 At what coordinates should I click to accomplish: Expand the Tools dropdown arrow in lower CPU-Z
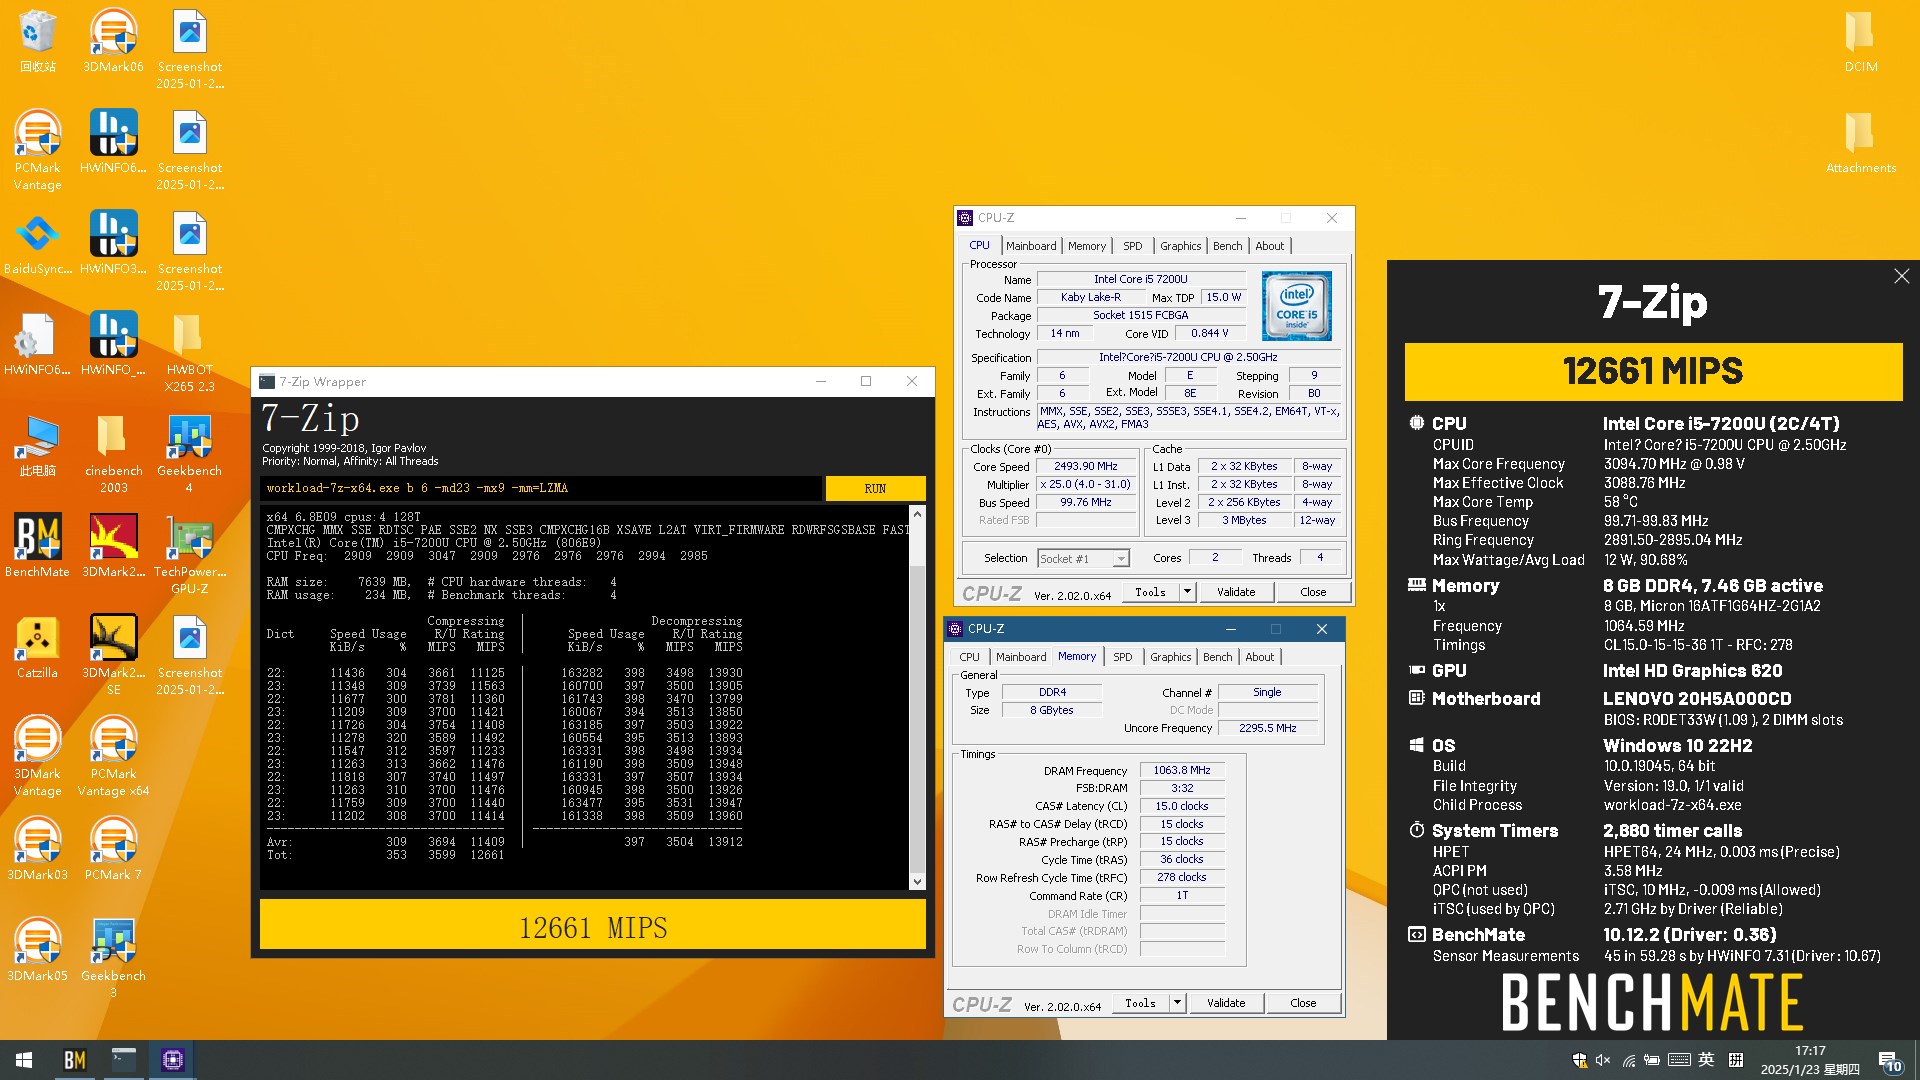(1177, 1003)
